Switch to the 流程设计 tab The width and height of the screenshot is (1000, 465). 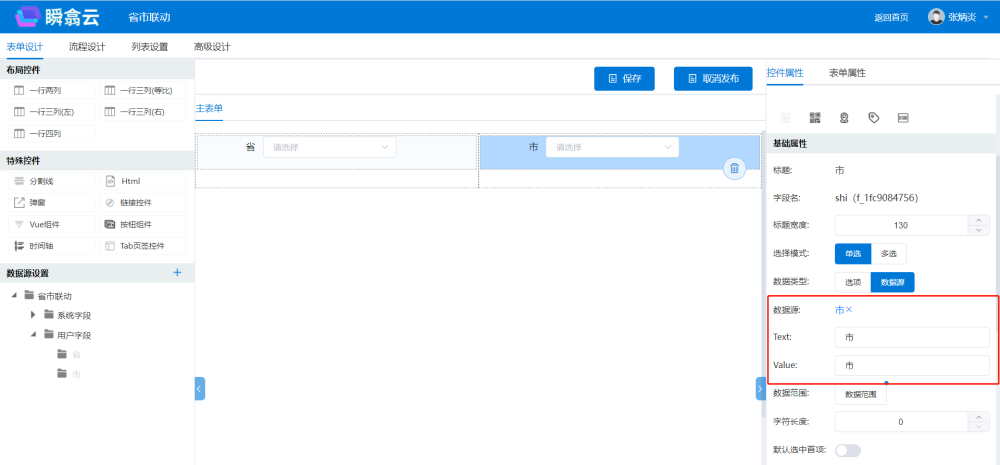(87, 47)
